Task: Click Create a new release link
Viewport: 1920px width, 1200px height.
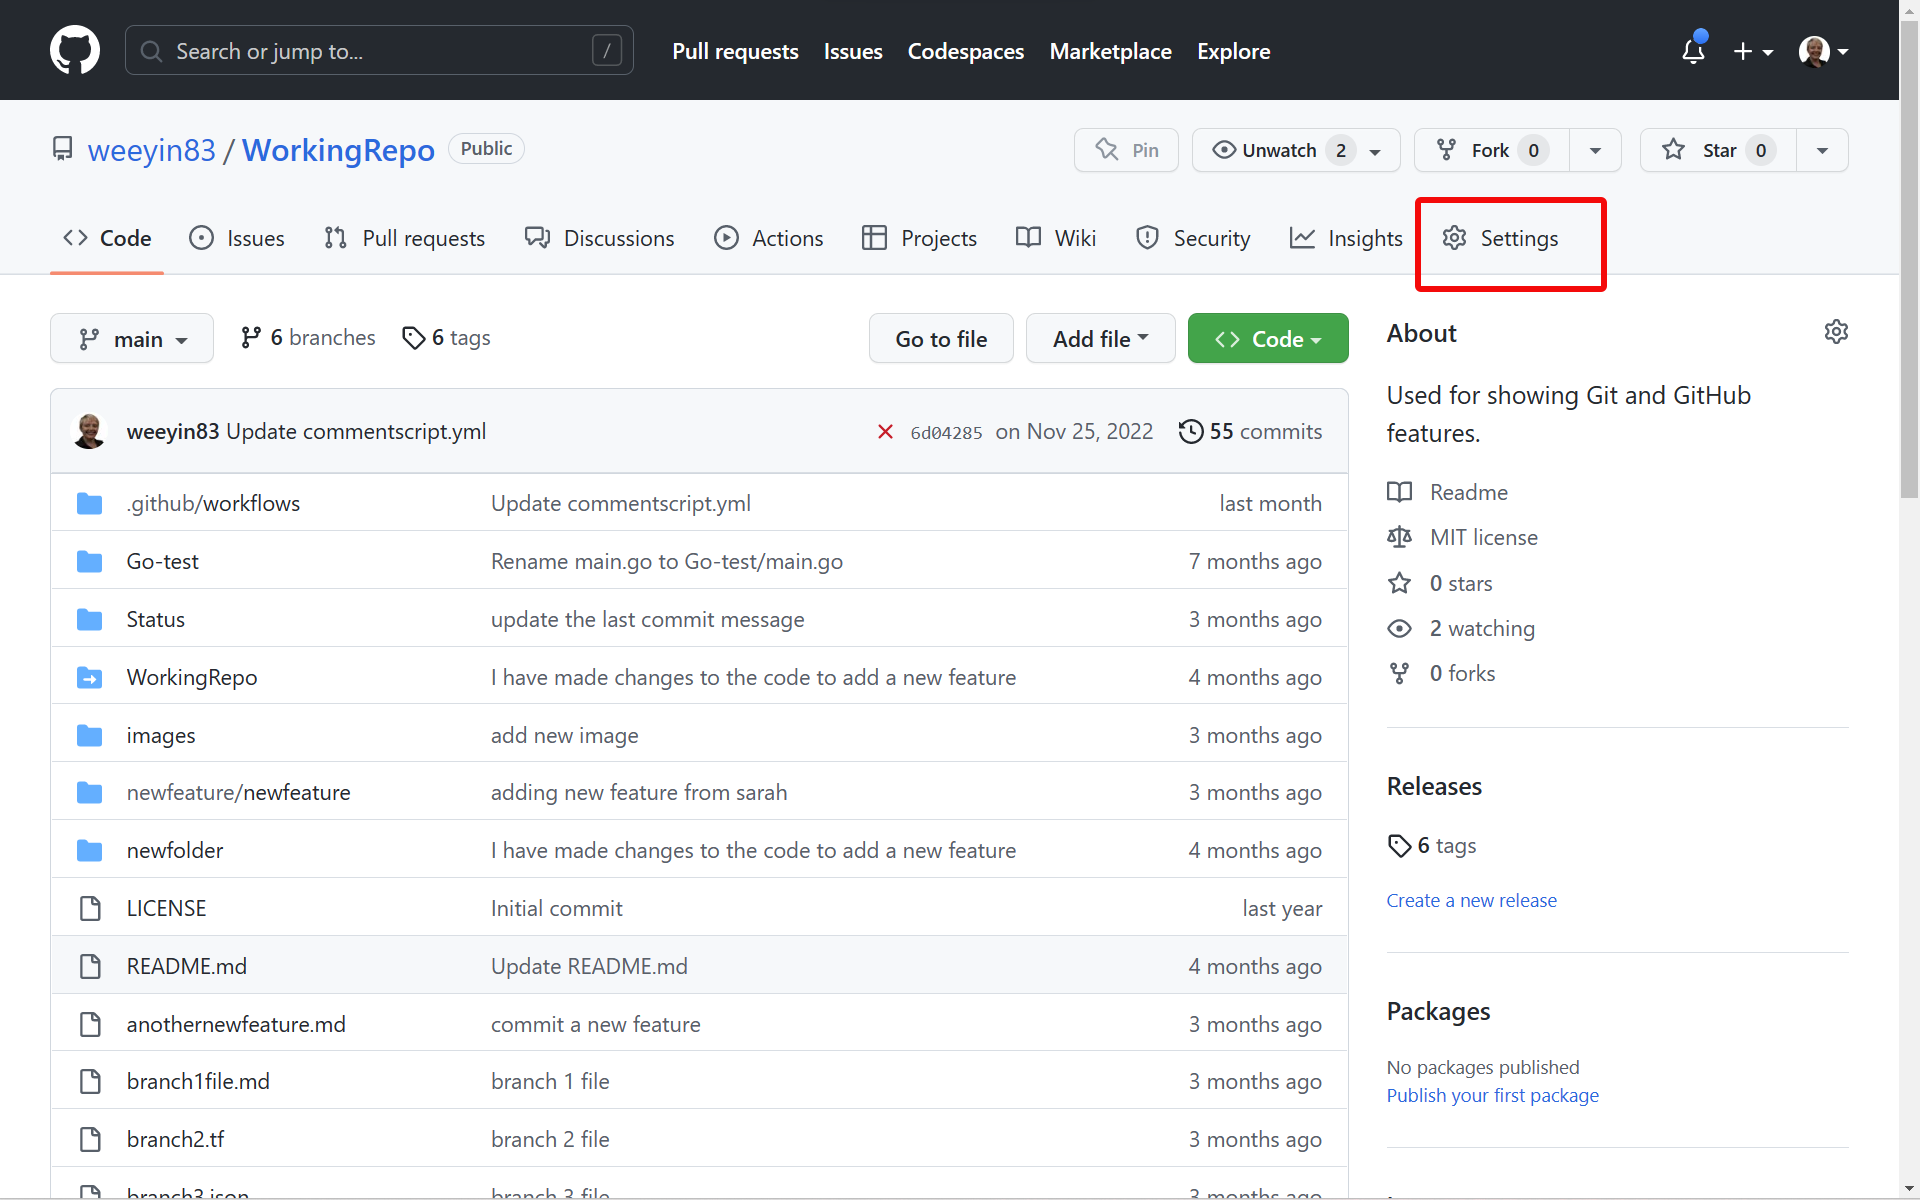Action: coord(1471,900)
